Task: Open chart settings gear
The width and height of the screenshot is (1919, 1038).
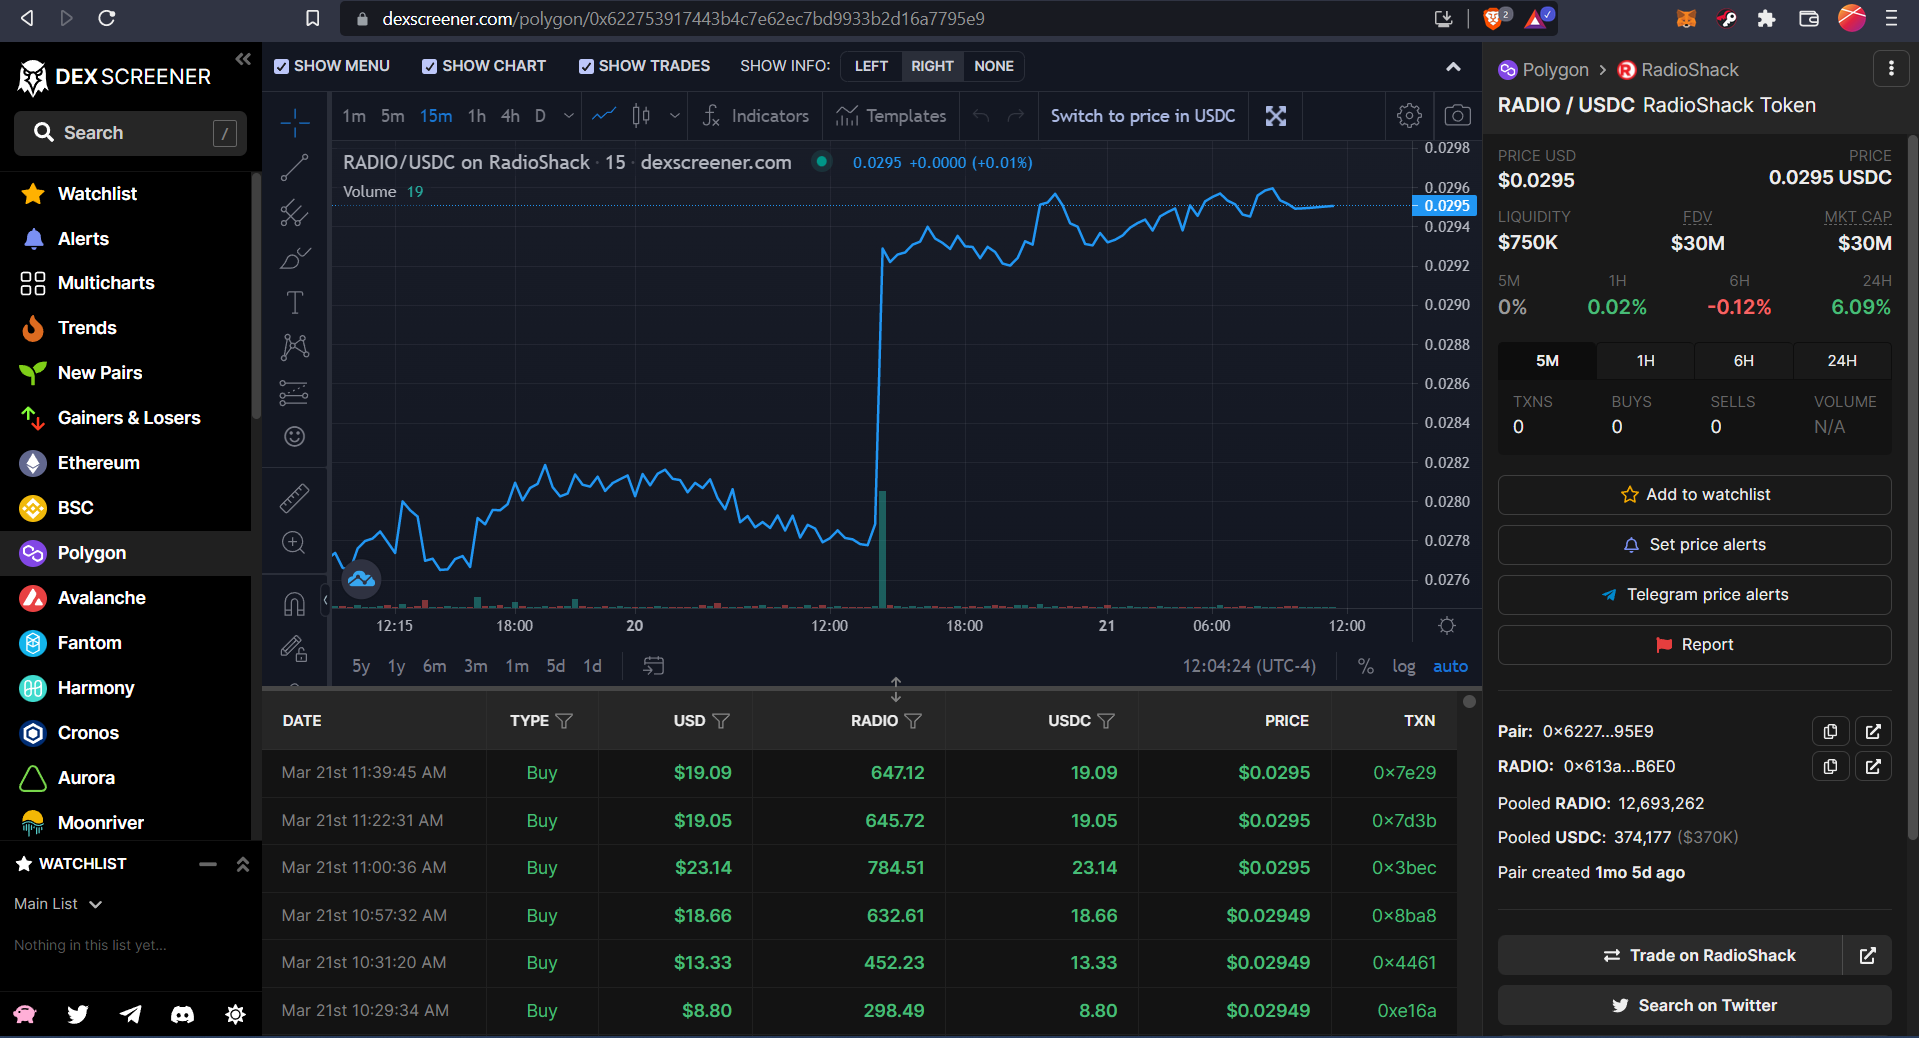Action: coord(1409,116)
